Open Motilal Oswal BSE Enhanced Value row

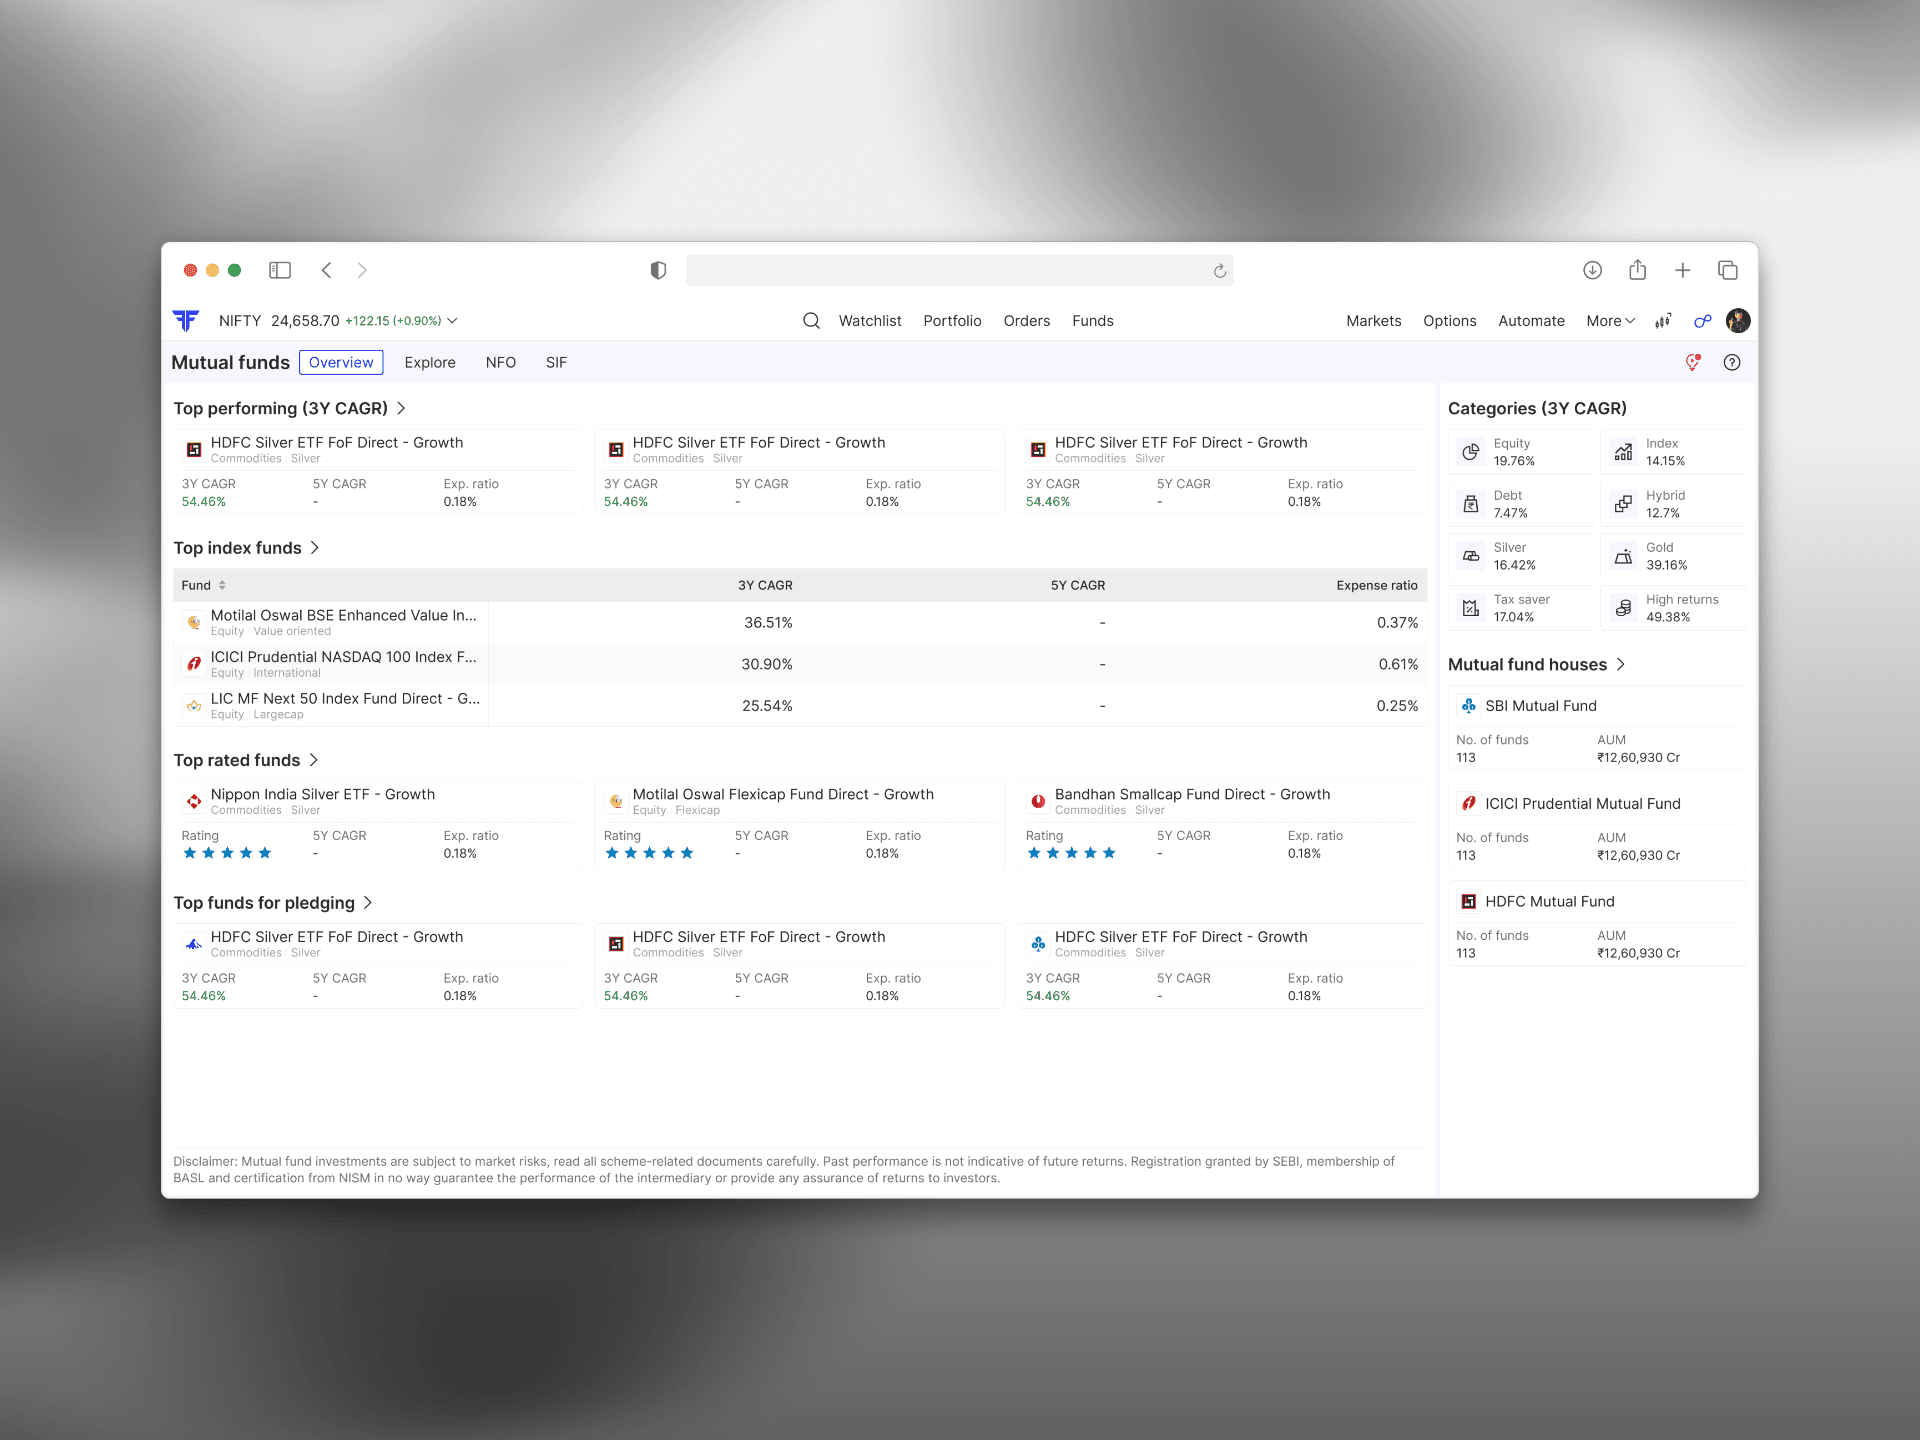pyautogui.click(x=343, y=622)
